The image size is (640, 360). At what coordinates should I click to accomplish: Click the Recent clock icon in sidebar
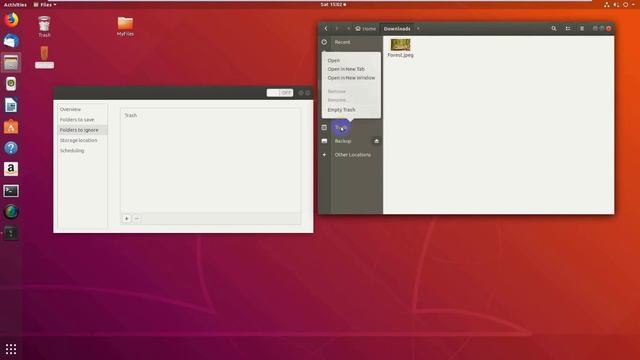(x=324, y=42)
